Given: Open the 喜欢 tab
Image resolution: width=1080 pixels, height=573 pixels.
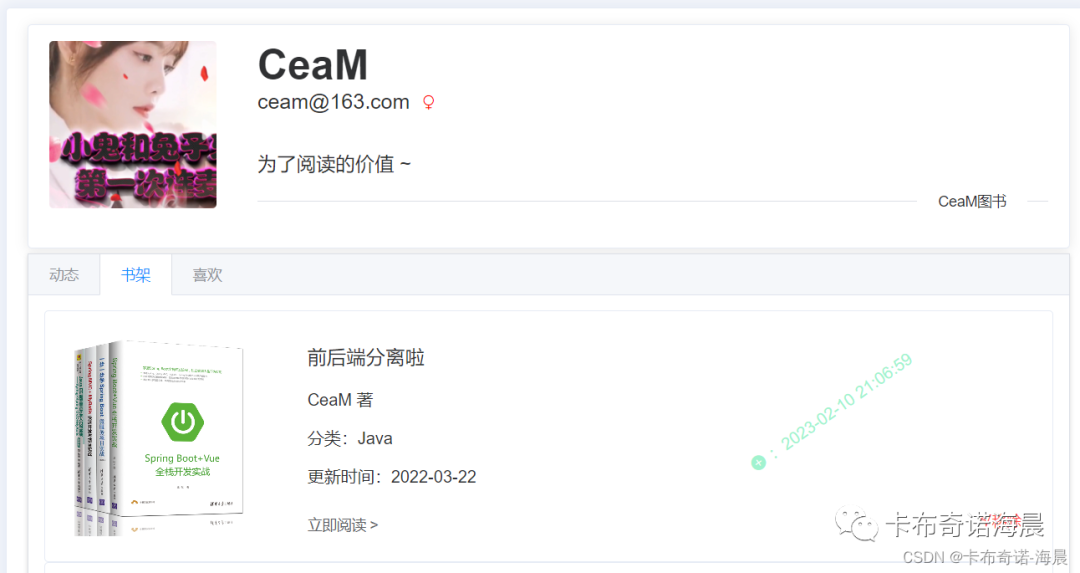Looking at the screenshot, I should coord(207,275).
